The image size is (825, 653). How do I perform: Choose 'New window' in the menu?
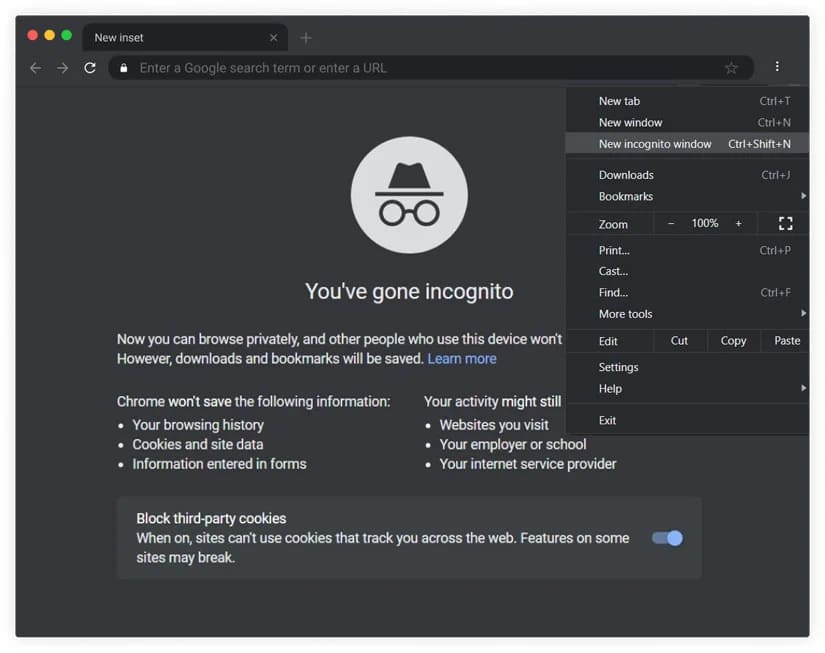[x=687, y=123]
